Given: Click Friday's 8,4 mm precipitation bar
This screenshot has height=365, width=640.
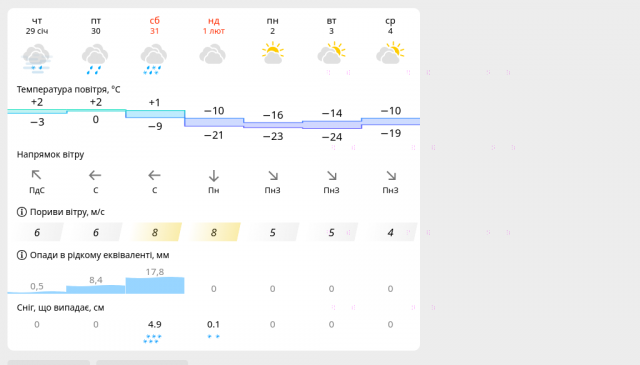Looking at the screenshot, I should click(x=96, y=289).
